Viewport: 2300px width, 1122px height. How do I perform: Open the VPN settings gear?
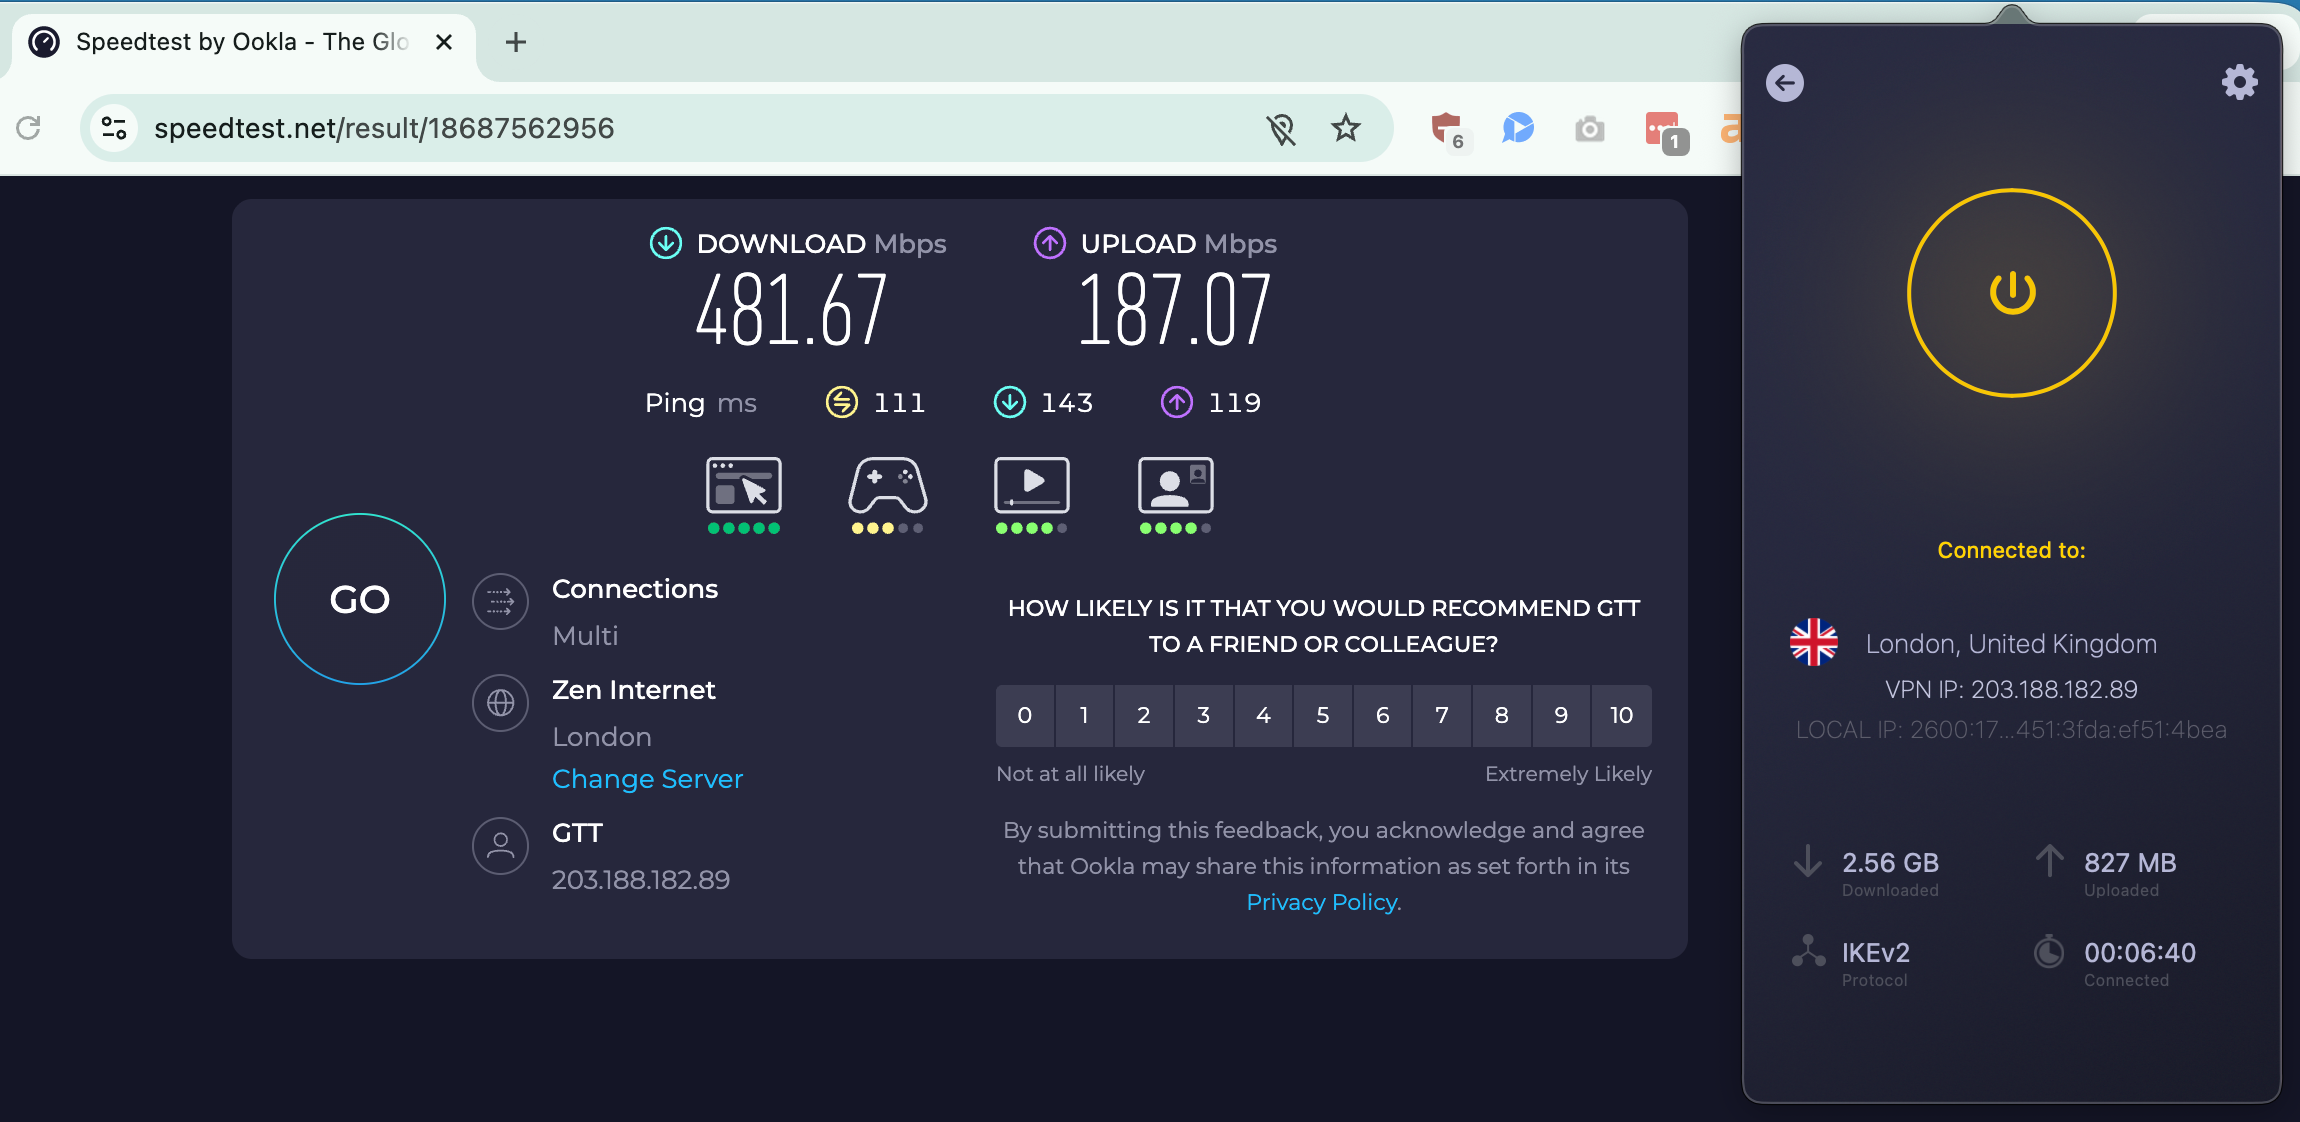click(2239, 82)
